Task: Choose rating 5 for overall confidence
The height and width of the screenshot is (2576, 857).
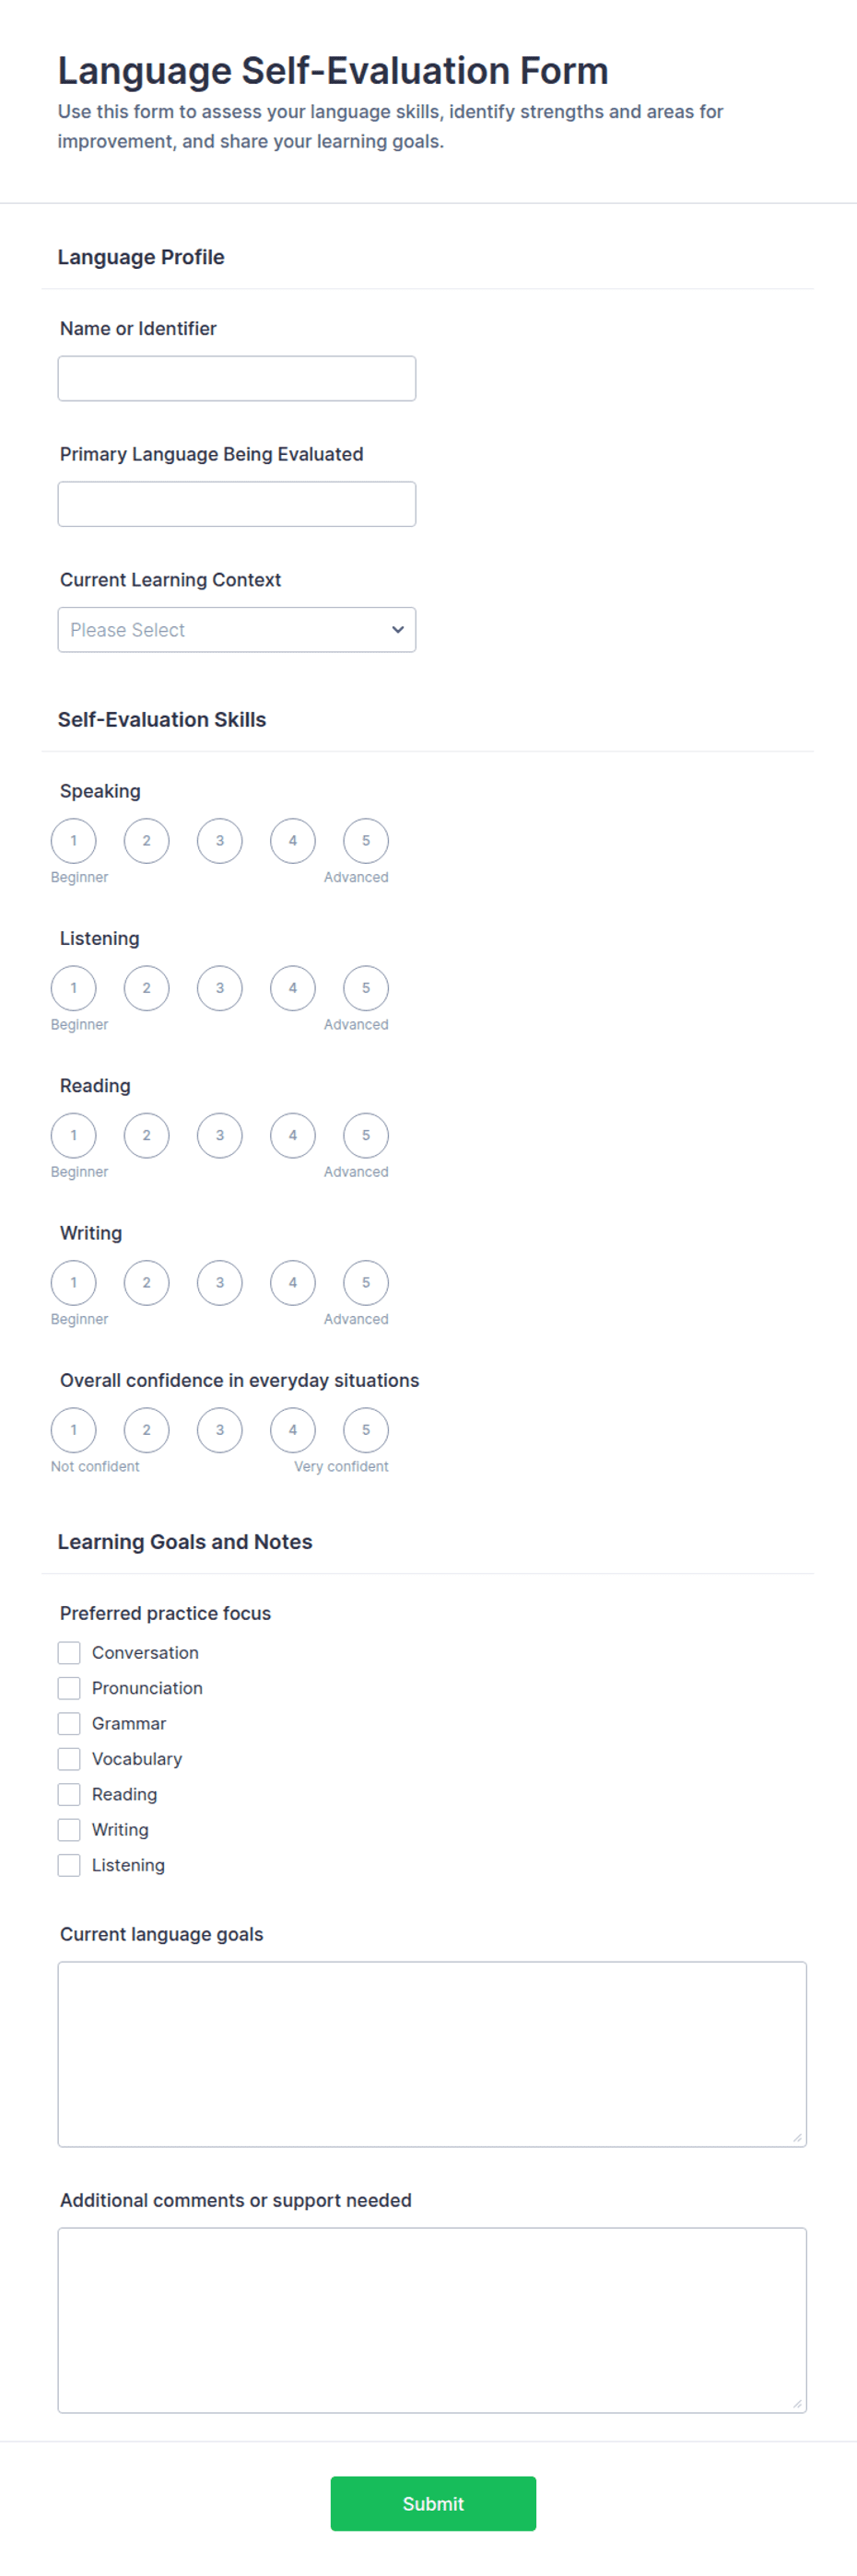Action: click(366, 1429)
